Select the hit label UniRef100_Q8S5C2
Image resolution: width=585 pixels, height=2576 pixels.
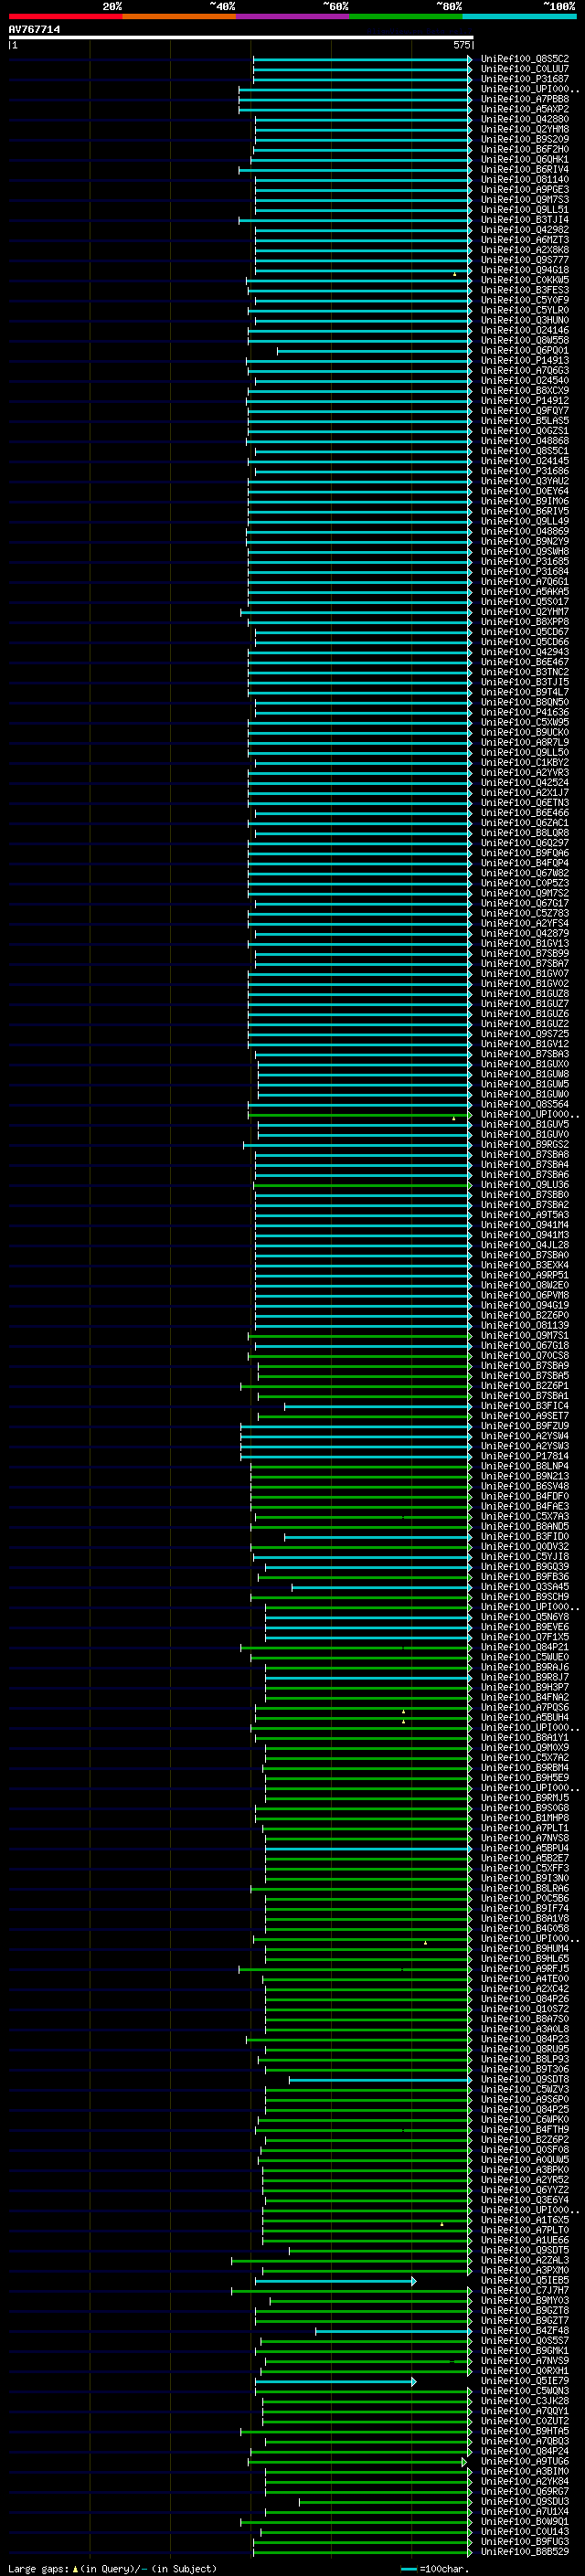click(x=525, y=59)
